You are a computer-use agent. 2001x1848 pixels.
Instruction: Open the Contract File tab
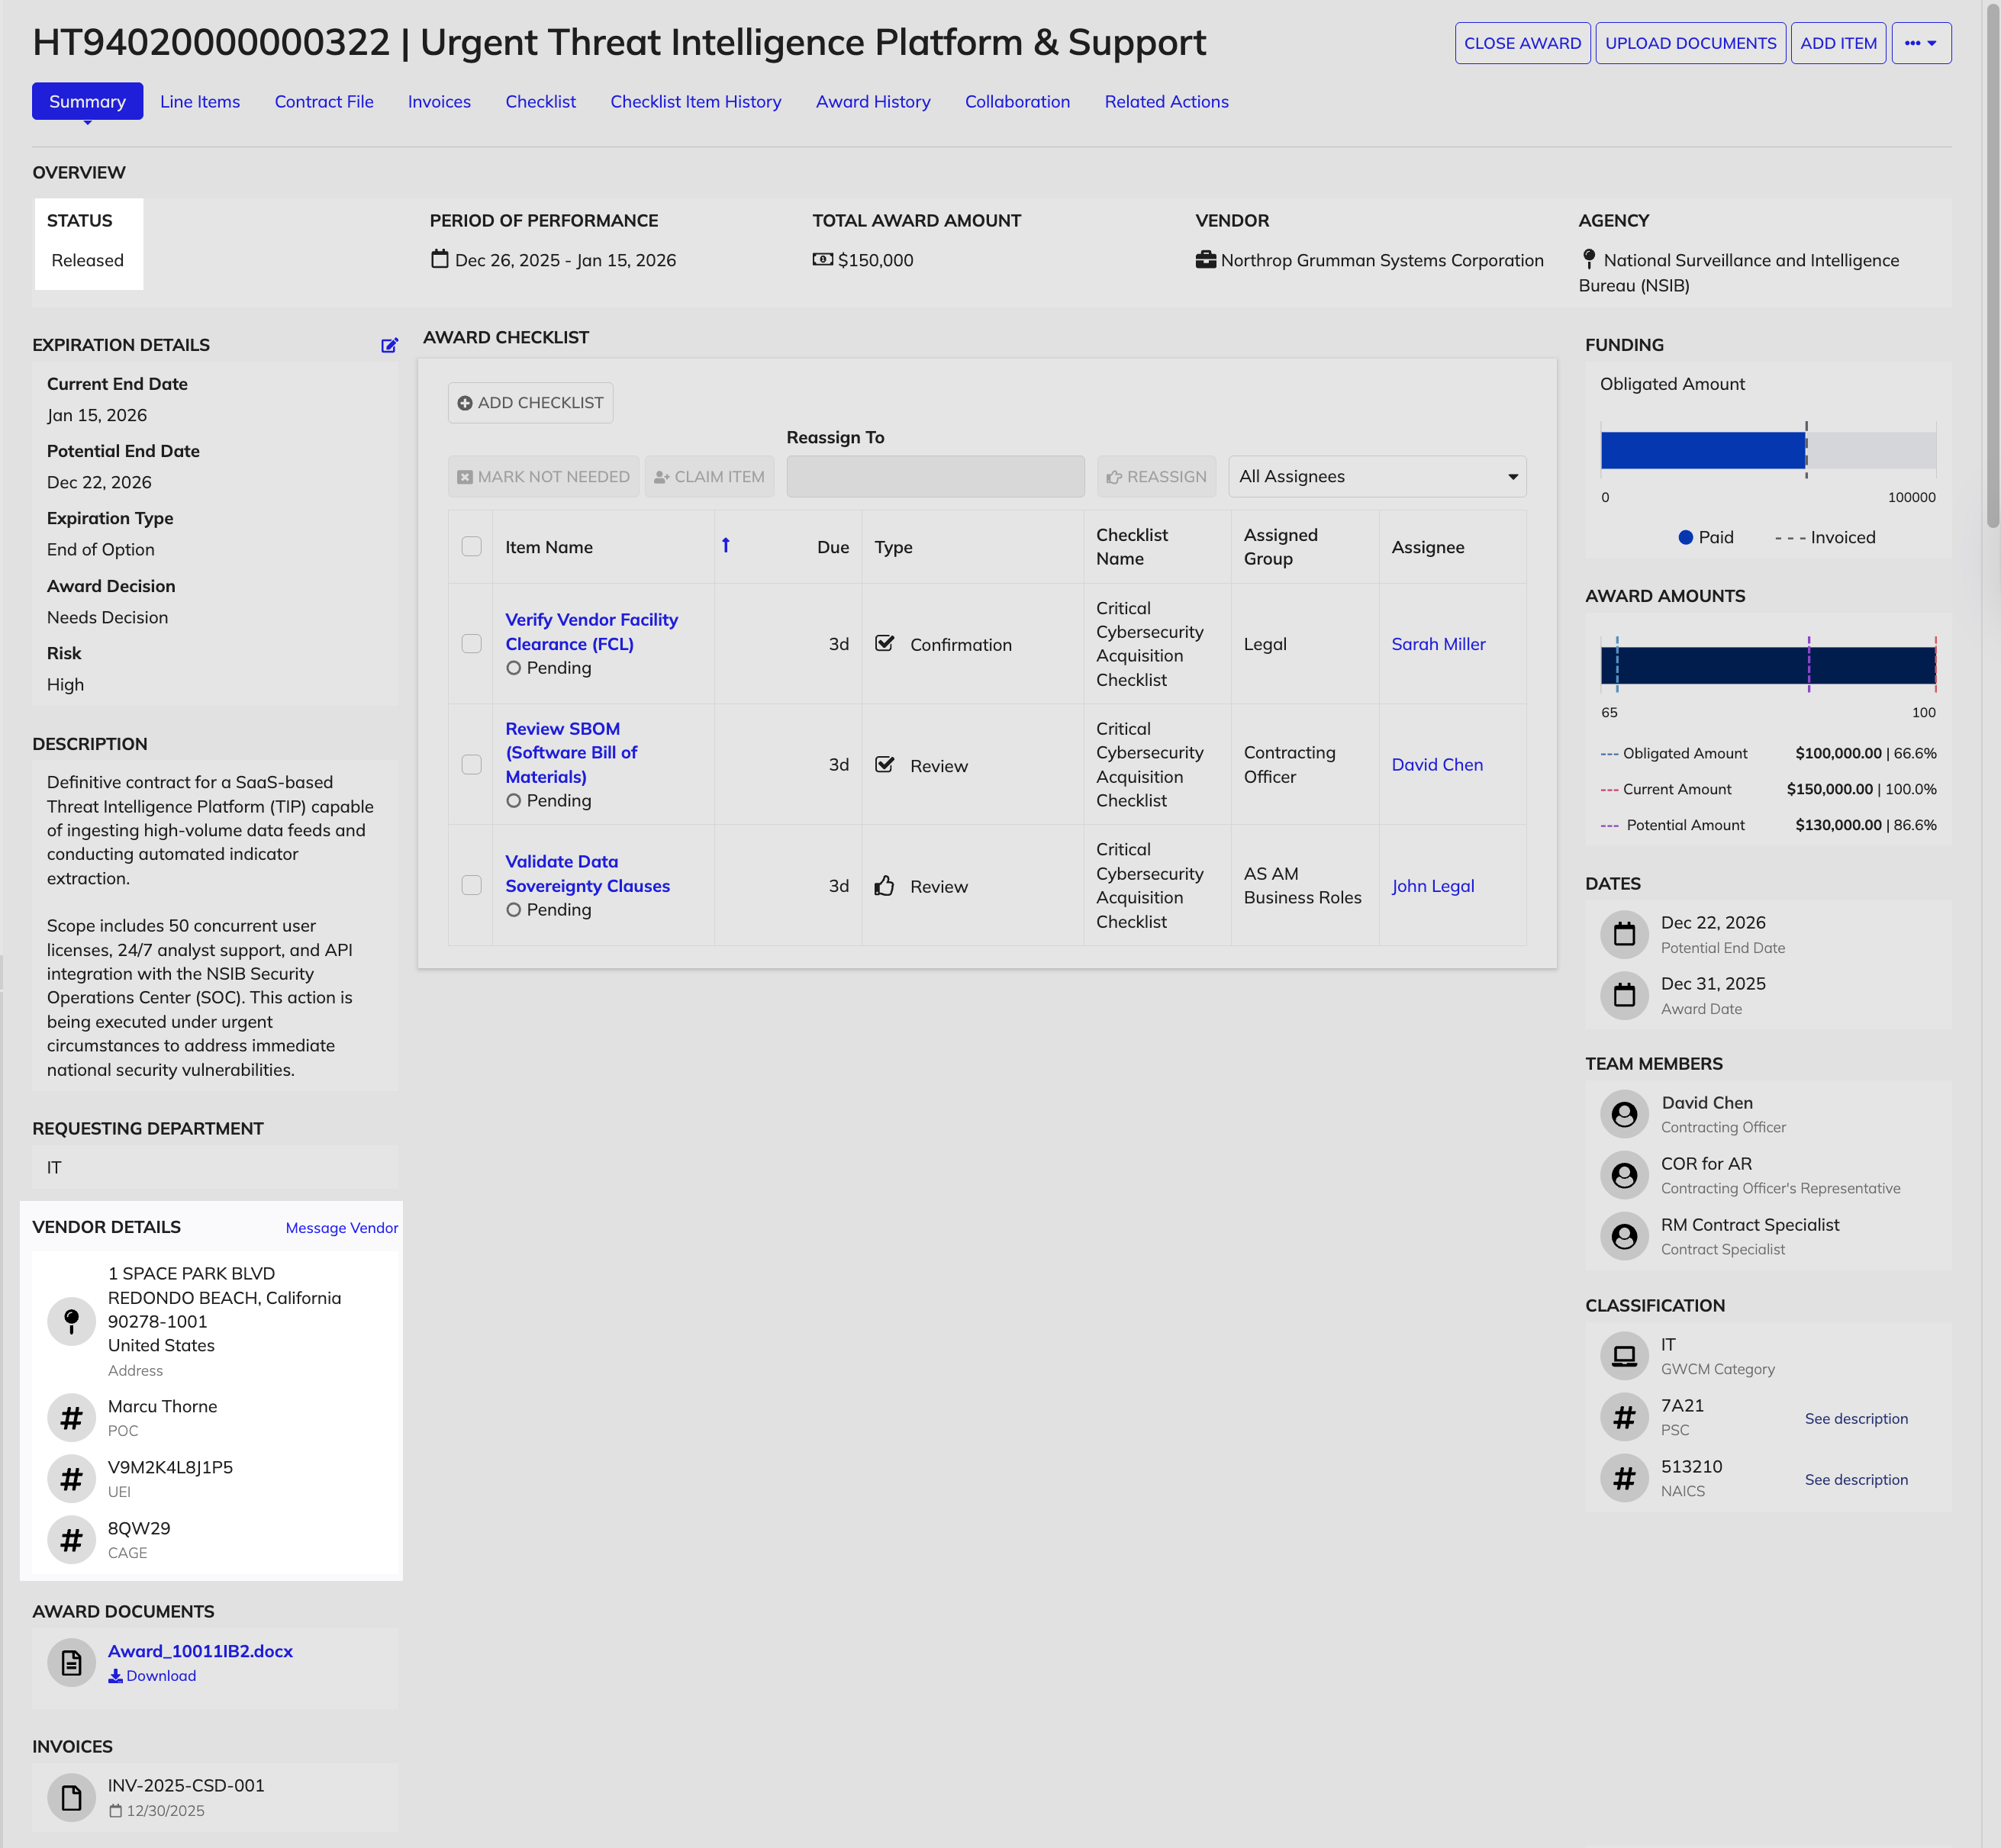coord(324,101)
